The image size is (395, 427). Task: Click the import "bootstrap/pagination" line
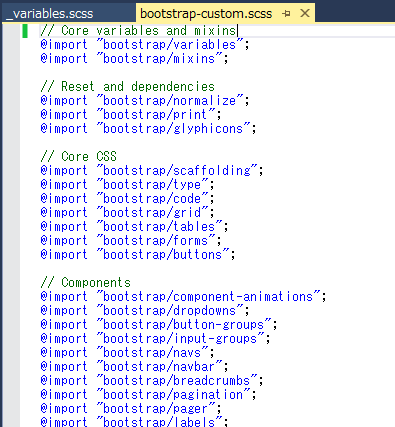click(x=148, y=395)
